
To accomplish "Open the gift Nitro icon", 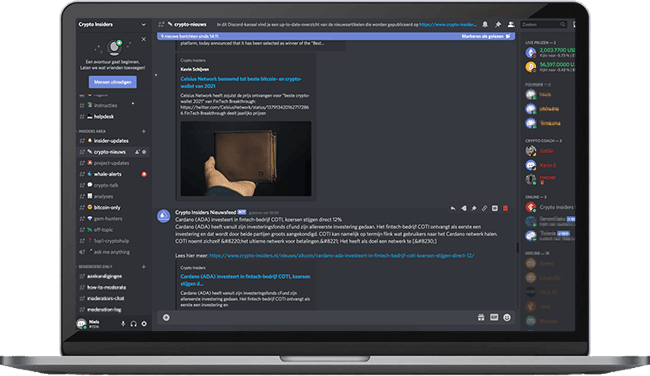I will (x=481, y=318).
